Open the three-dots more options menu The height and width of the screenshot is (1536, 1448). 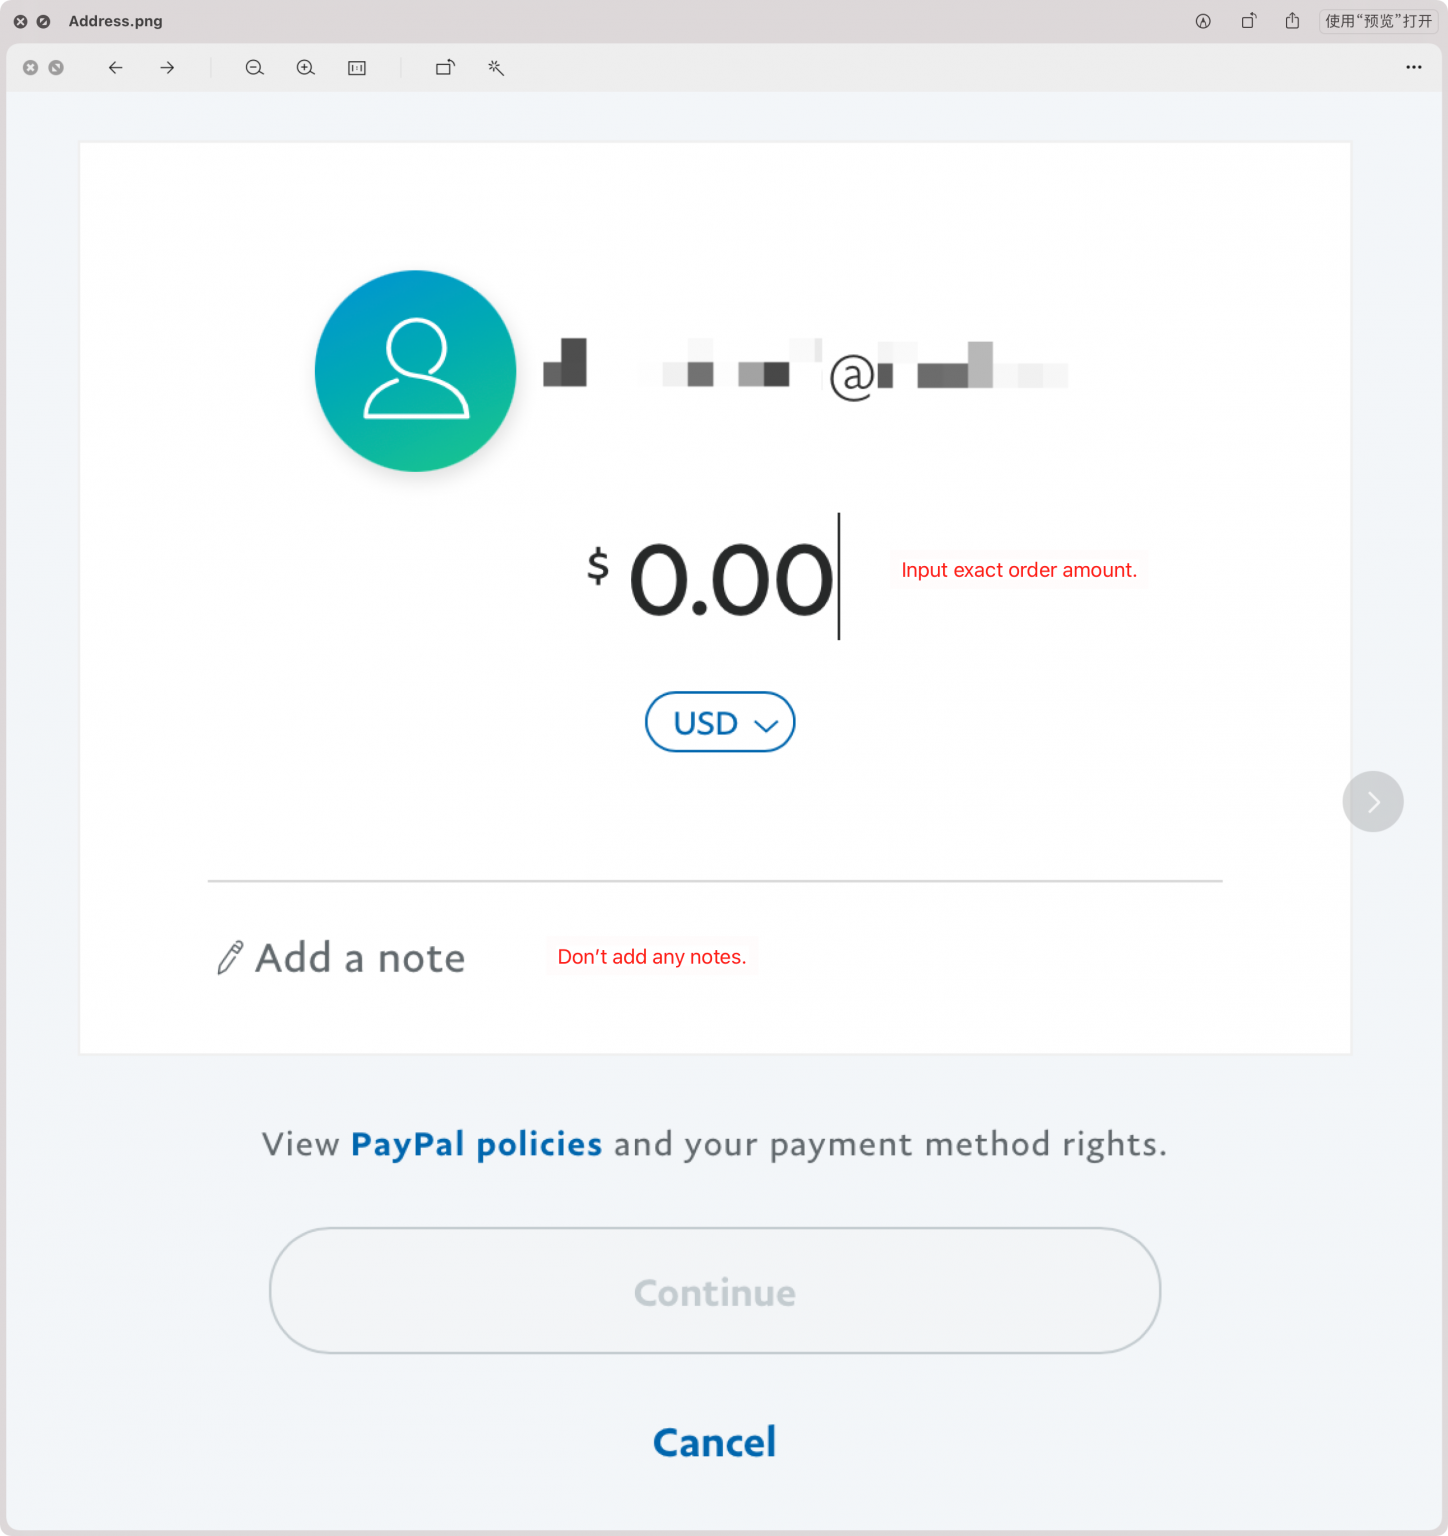click(x=1413, y=68)
